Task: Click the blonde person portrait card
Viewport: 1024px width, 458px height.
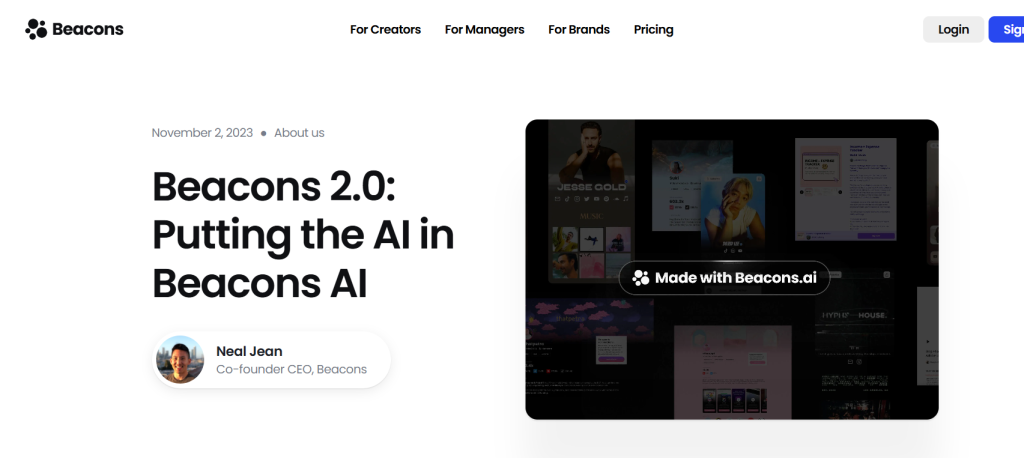Action: point(733,214)
